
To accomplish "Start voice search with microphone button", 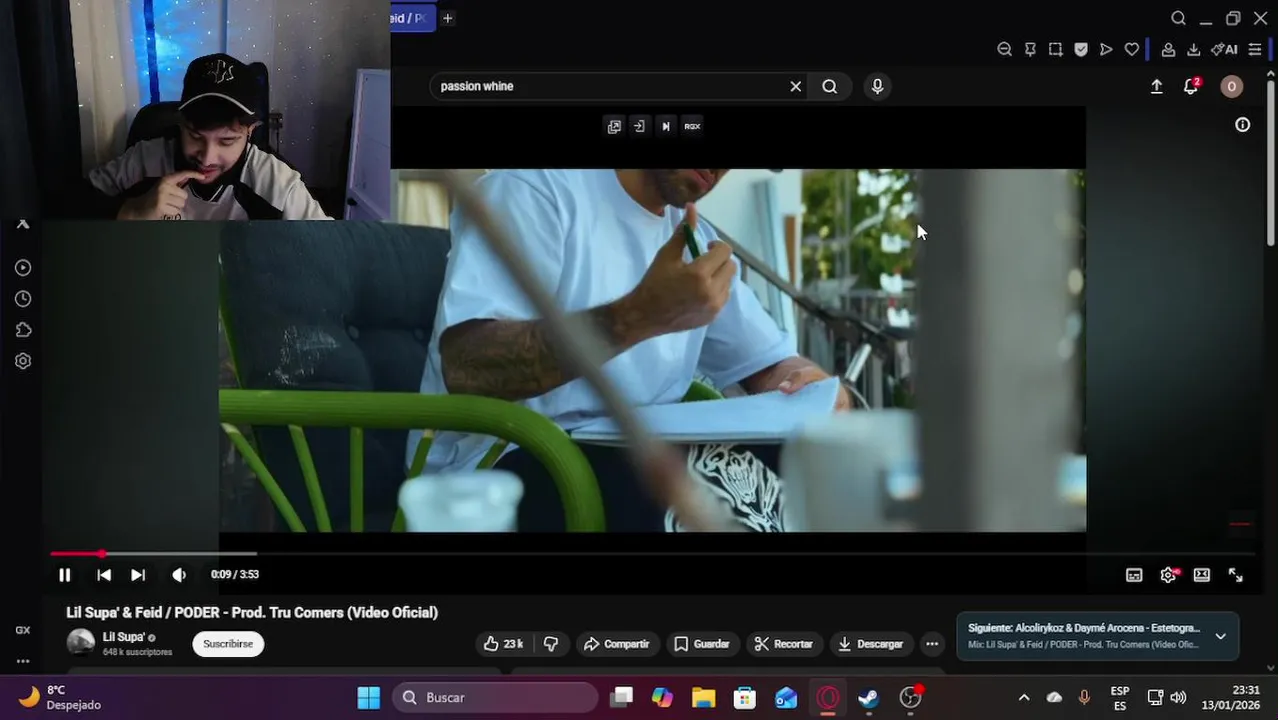I will tap(877, 86).
